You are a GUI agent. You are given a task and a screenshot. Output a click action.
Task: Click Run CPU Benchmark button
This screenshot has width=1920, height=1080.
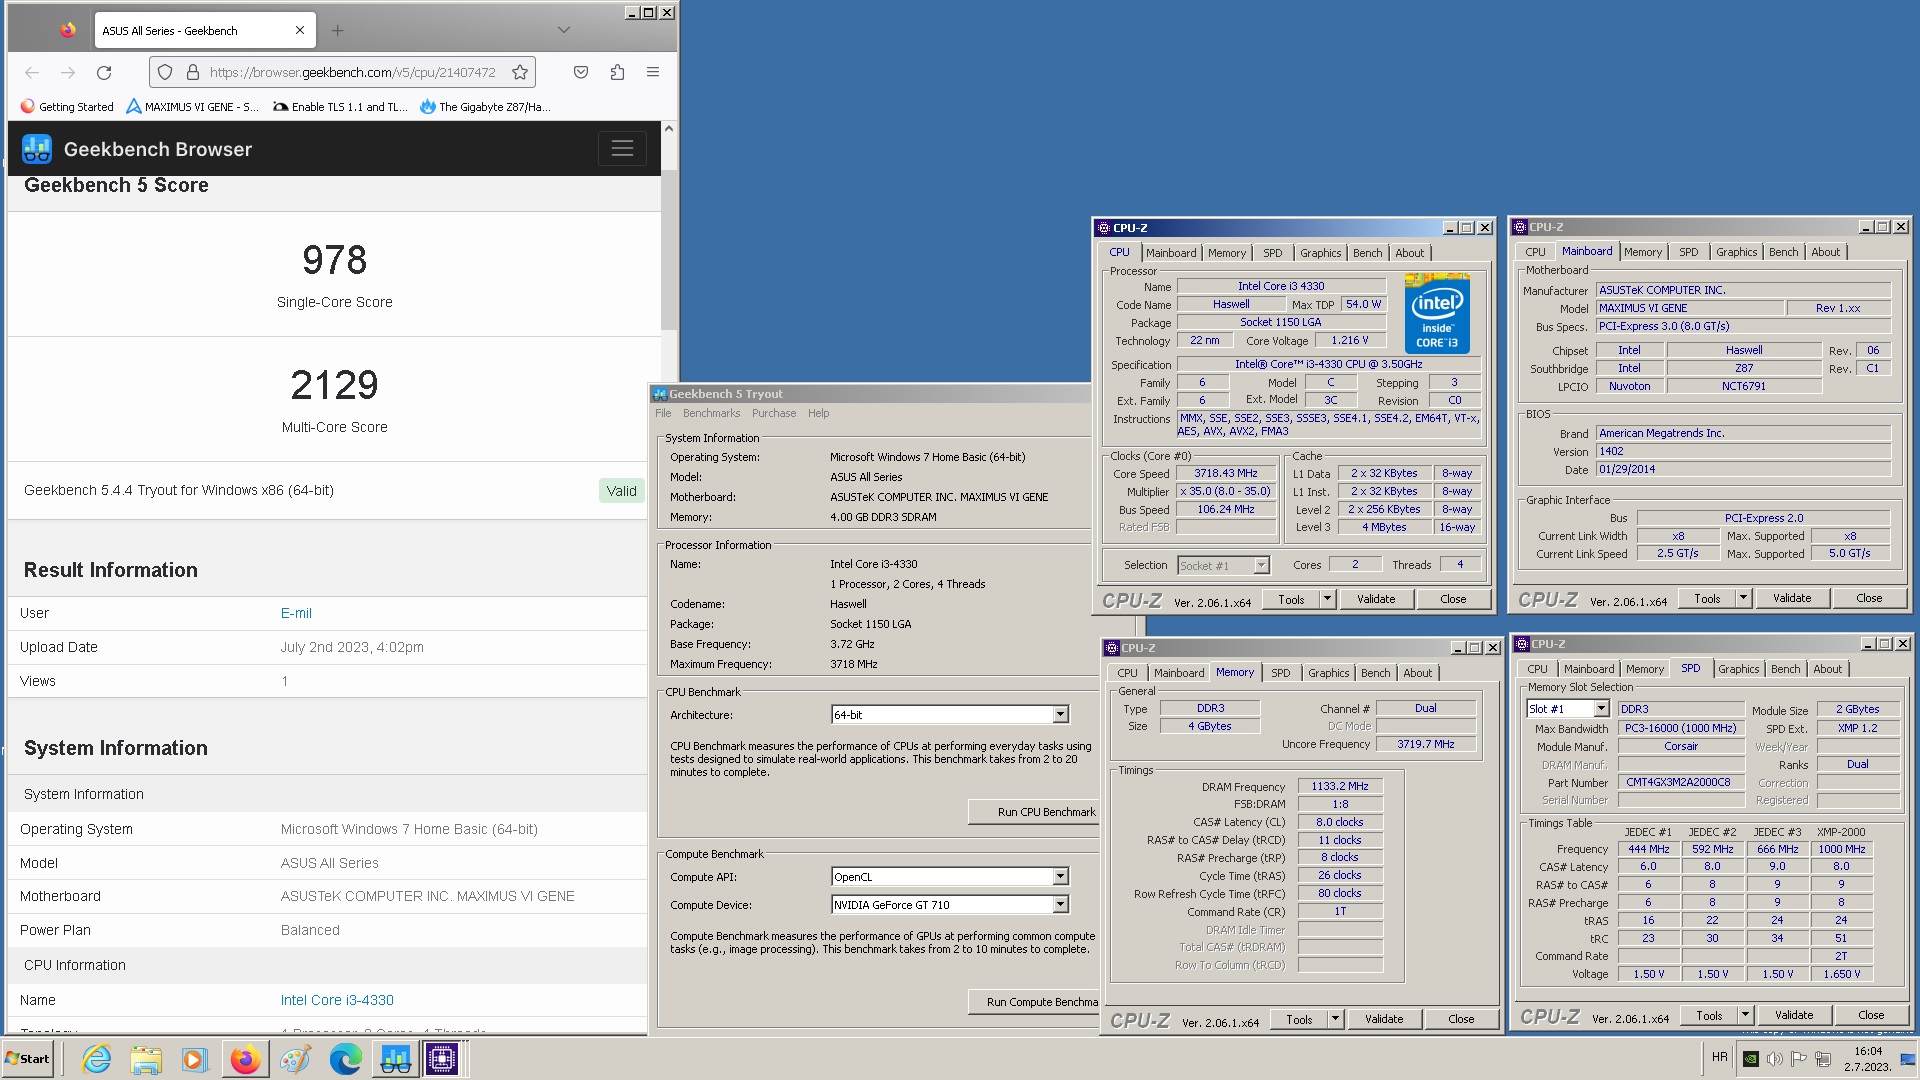coord(1034,812)
